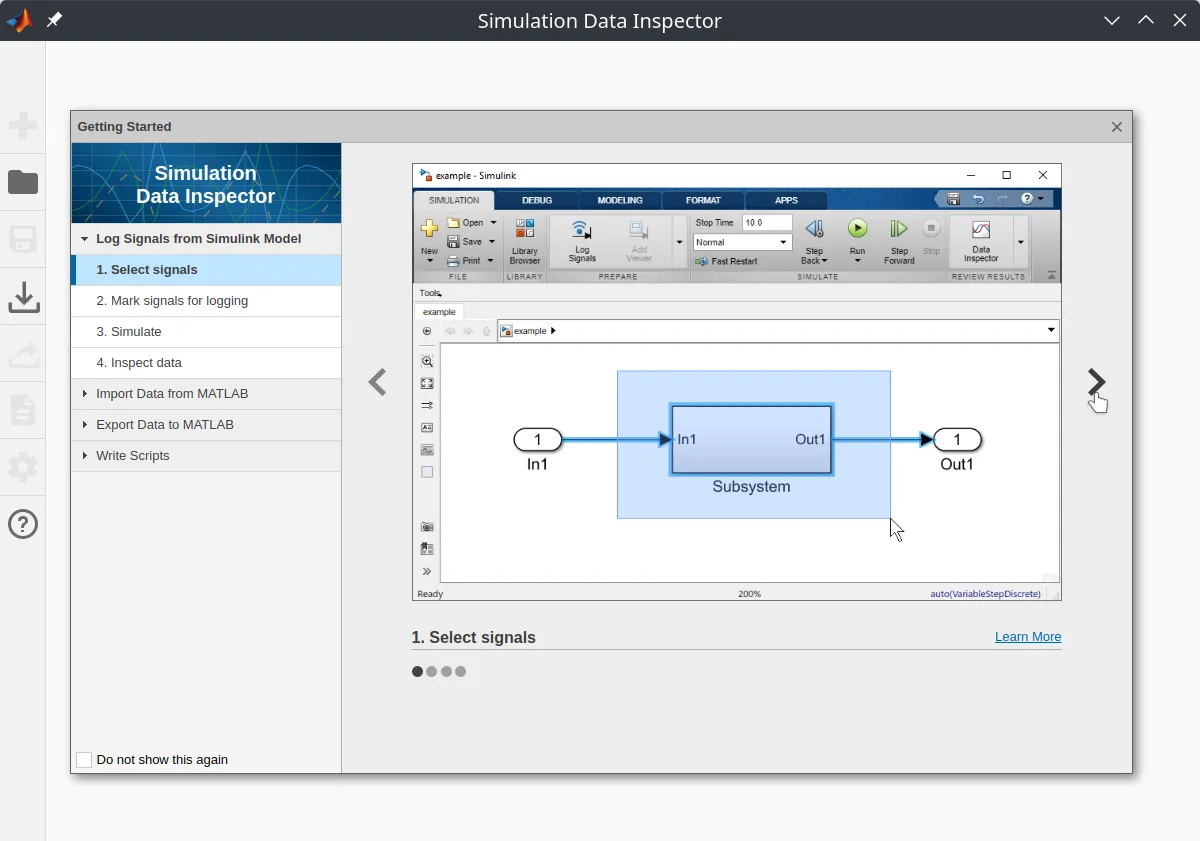Click the Import download-arrow icon in the sidebar
The image size is (1200, 841).
pos(23,296)
